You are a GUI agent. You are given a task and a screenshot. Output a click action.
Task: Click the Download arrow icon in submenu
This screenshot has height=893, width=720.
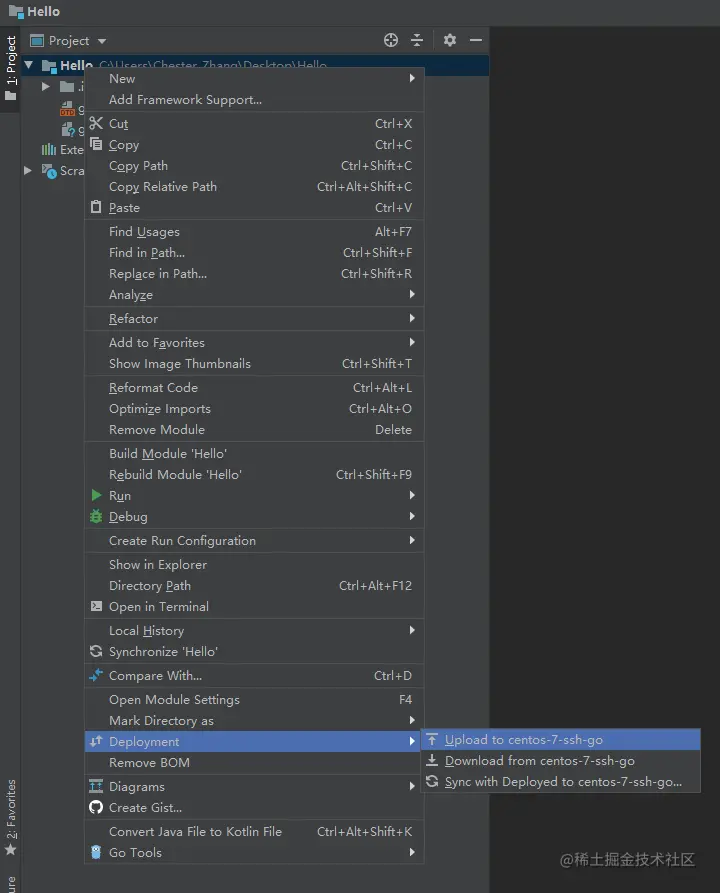[x=432, y=760]
